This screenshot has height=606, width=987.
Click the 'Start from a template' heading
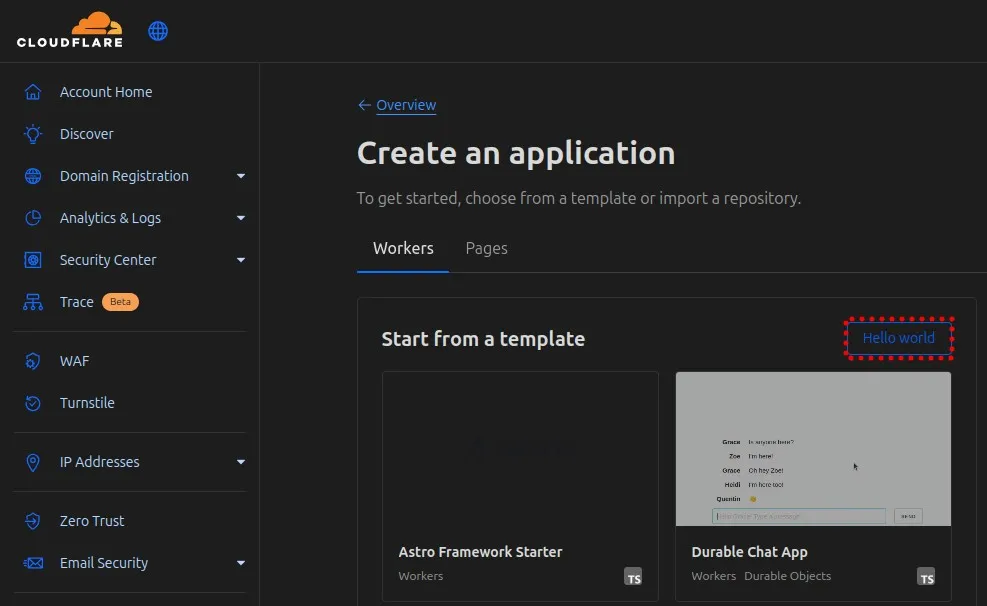(x=483, y=339)
